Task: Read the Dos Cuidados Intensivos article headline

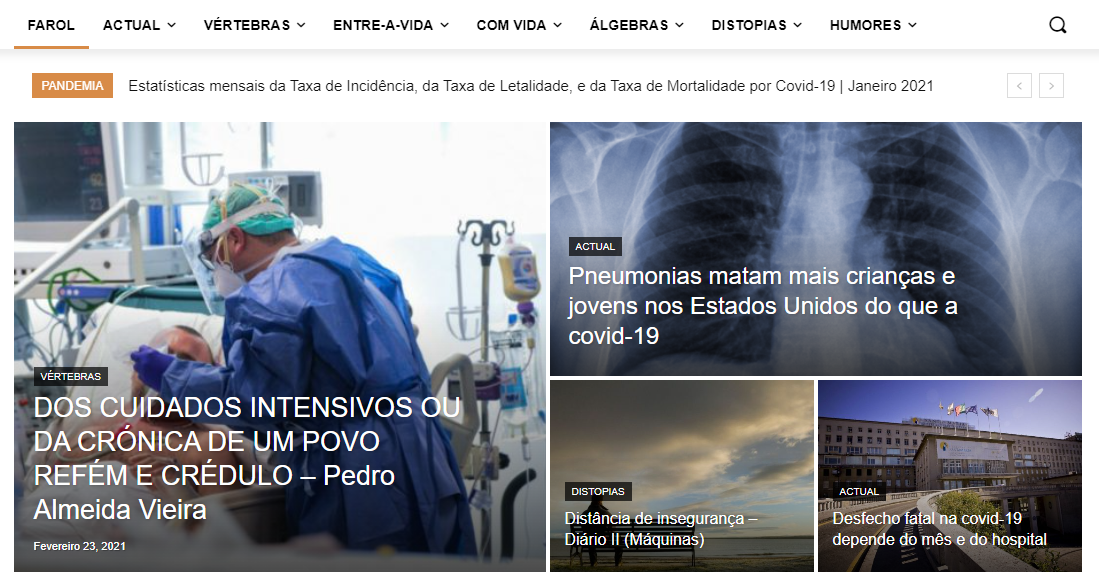Action: coord(247,458)
